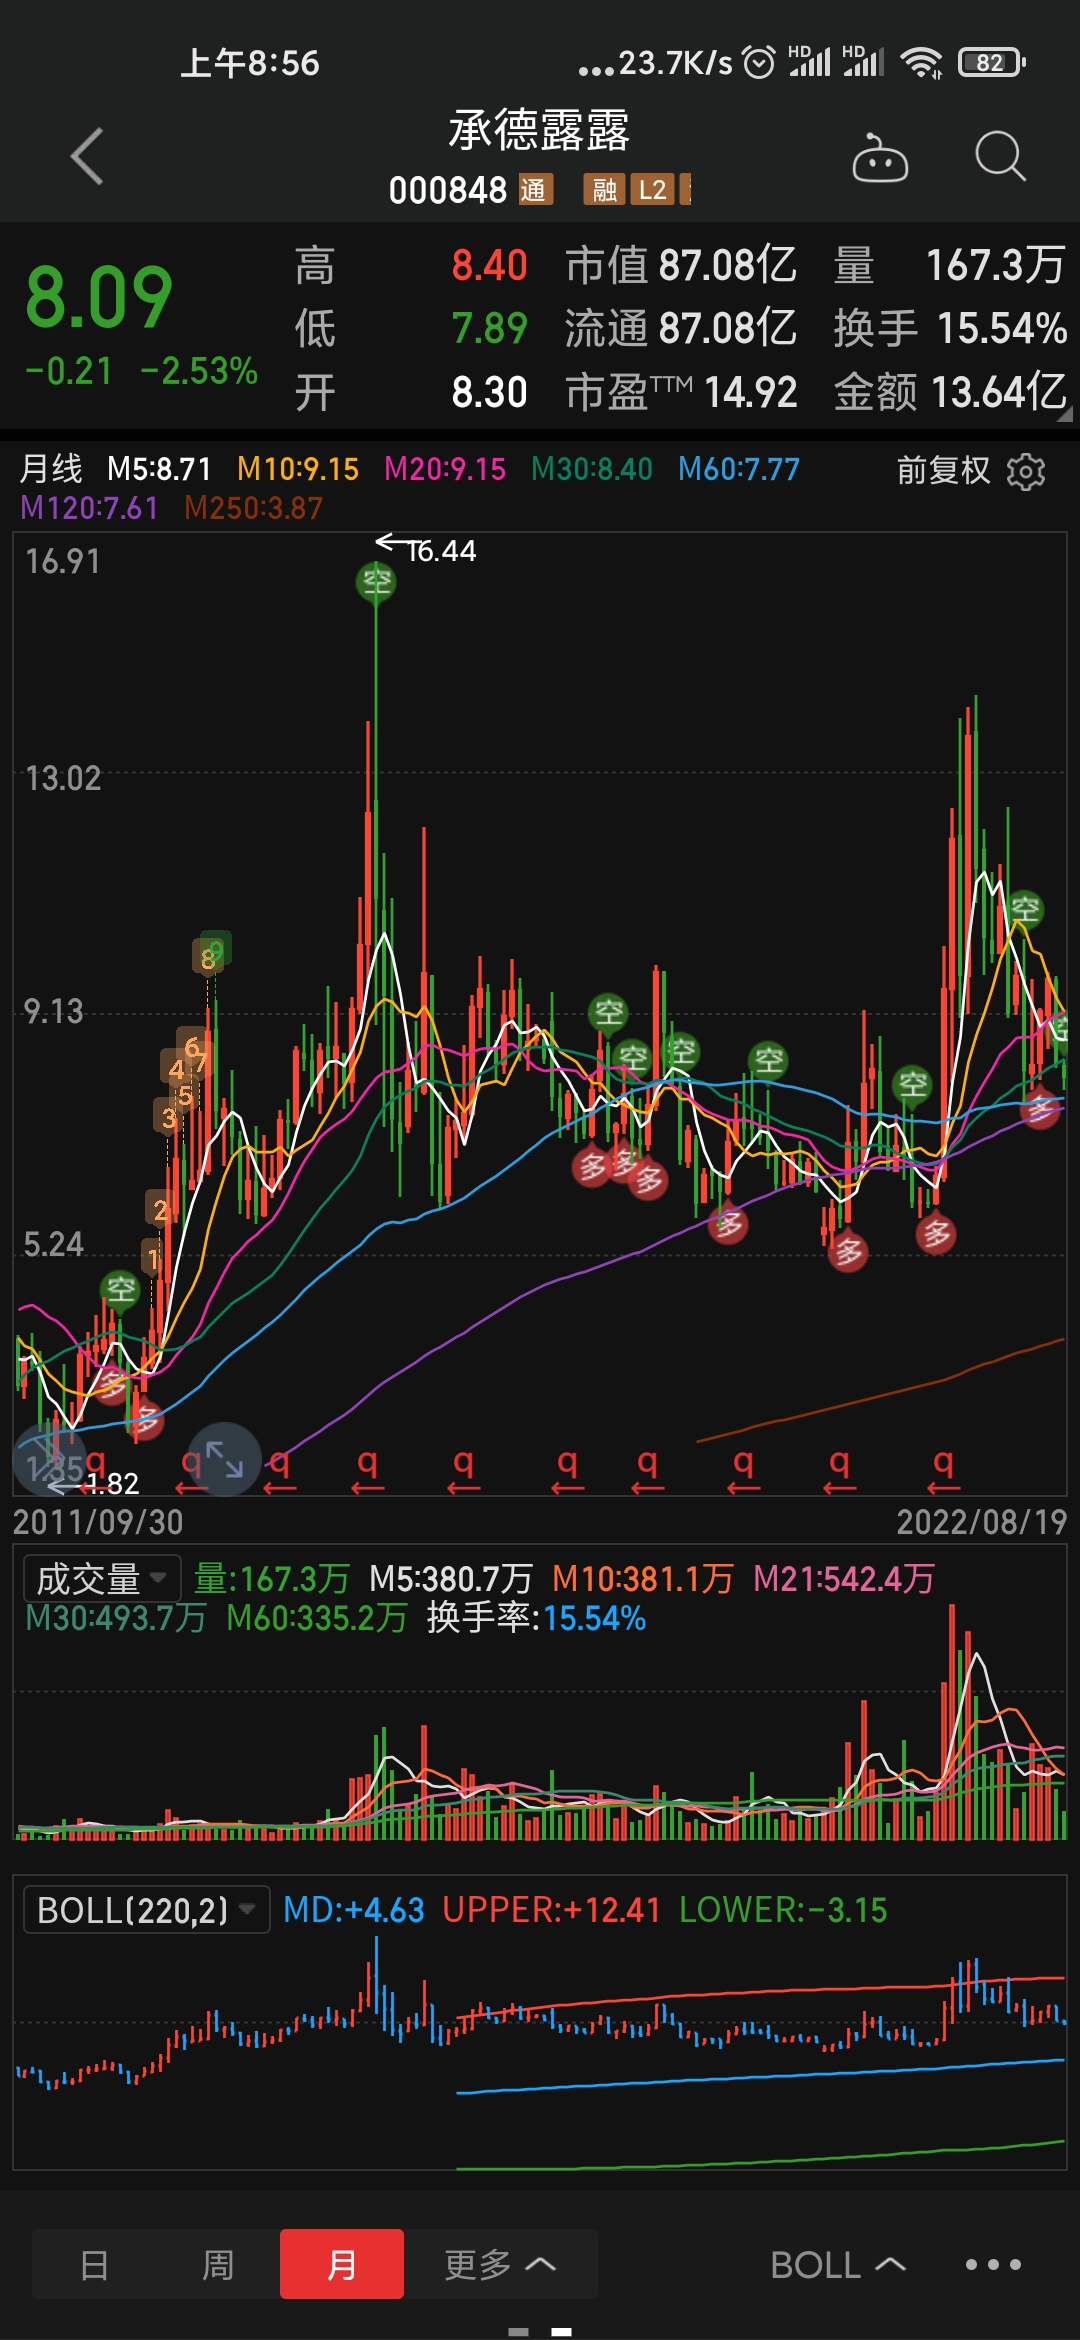This screenshot has height=2340, width=1080.
Task: Open the robot assistant icon
Action: [879, 158]
